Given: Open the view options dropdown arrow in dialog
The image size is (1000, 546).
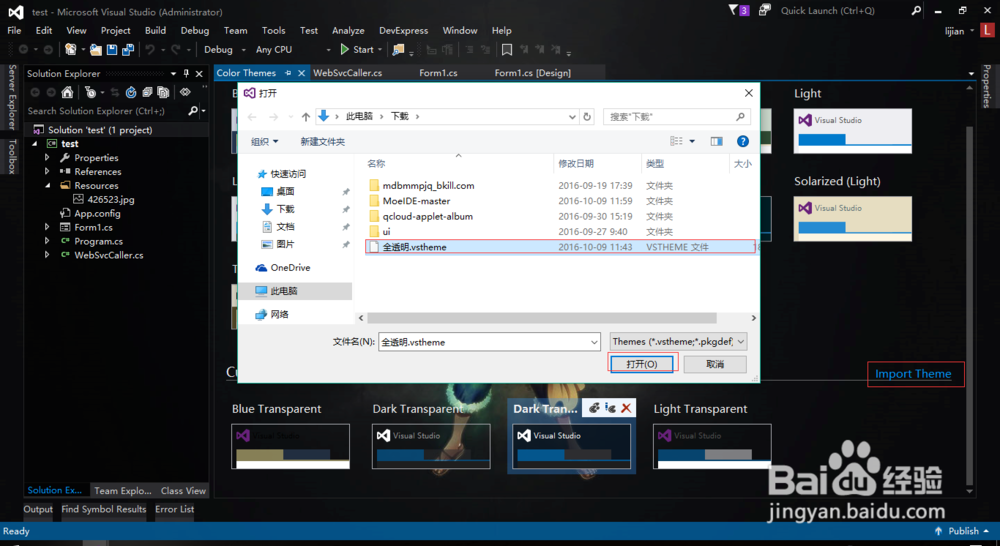Looking at the screenshot, I should (692, 142).
